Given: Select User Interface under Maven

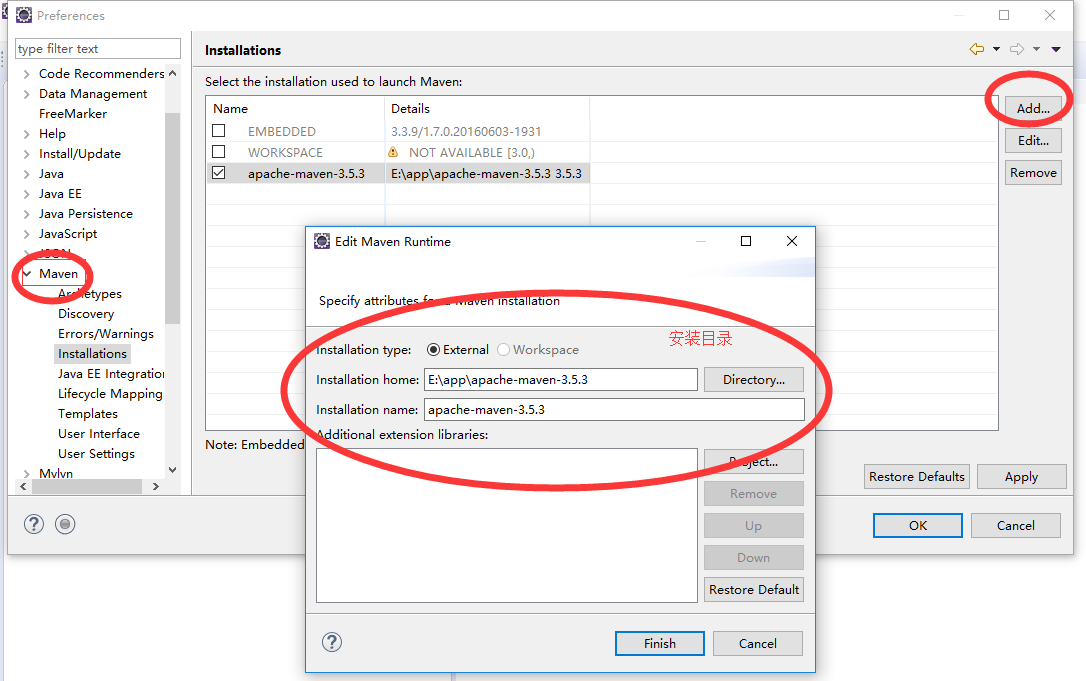Looking at the screenshot, I should (x=99, y=434).
